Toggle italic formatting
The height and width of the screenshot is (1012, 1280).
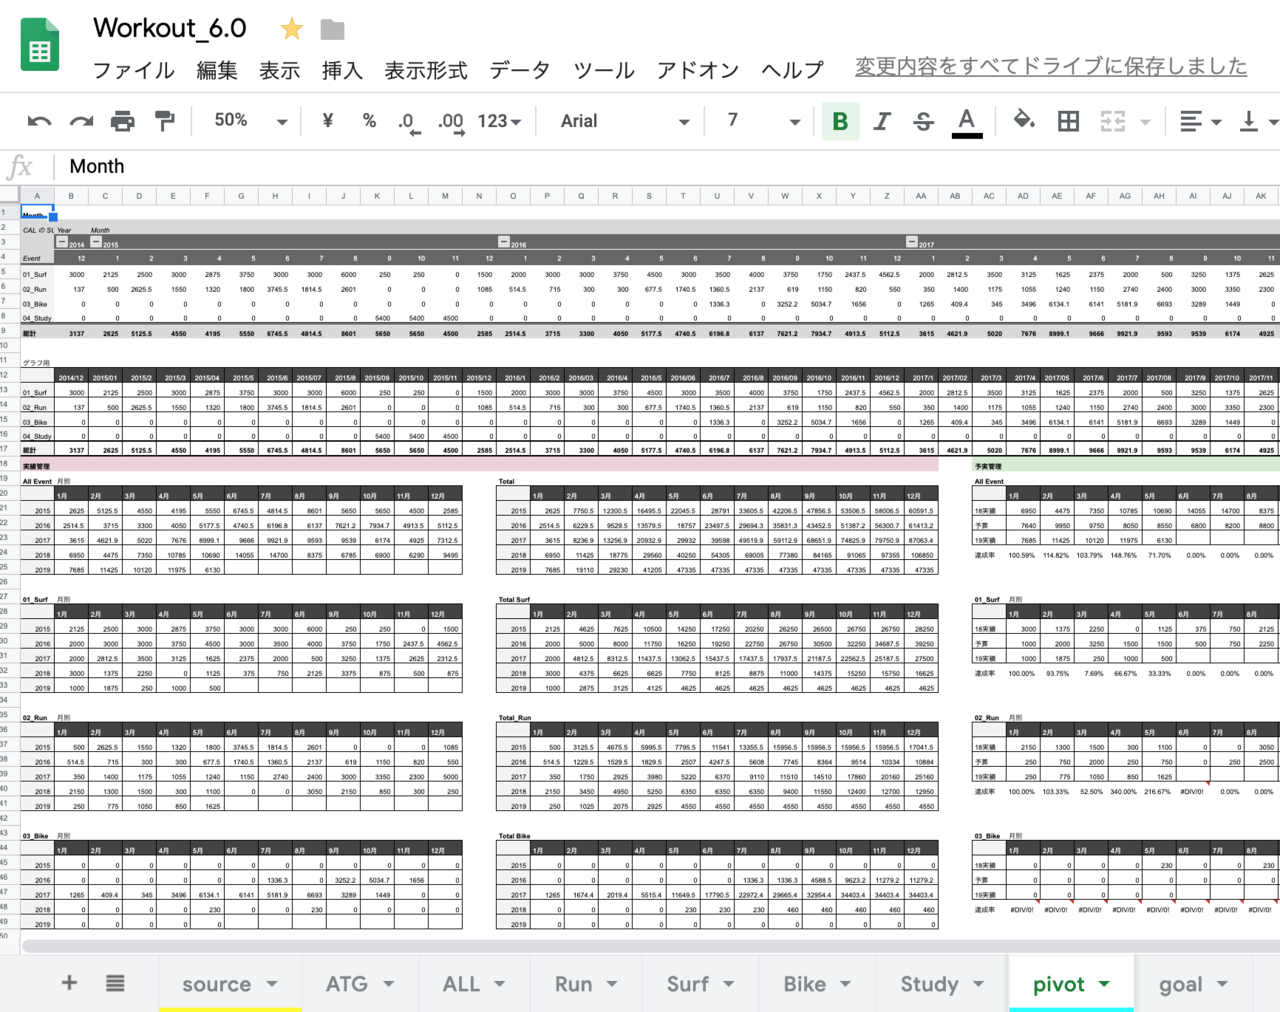[881, 121]
